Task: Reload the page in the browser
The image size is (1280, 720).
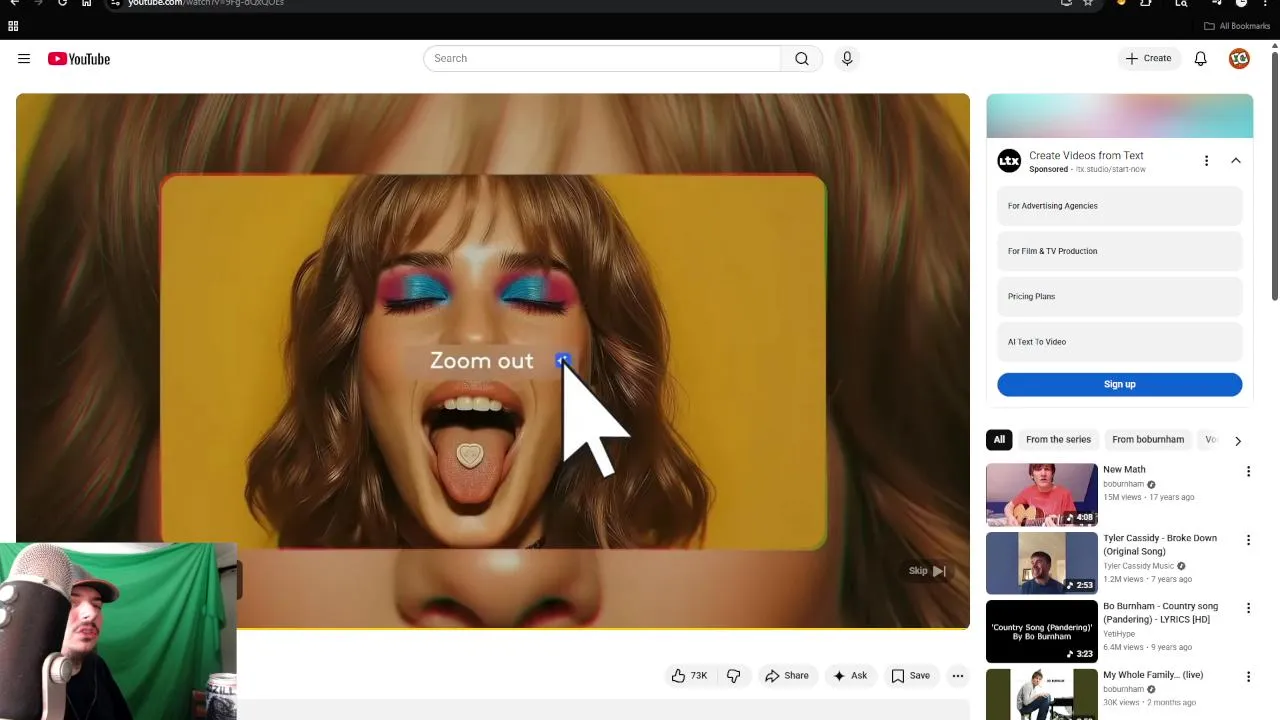Action: pos(62,3)
